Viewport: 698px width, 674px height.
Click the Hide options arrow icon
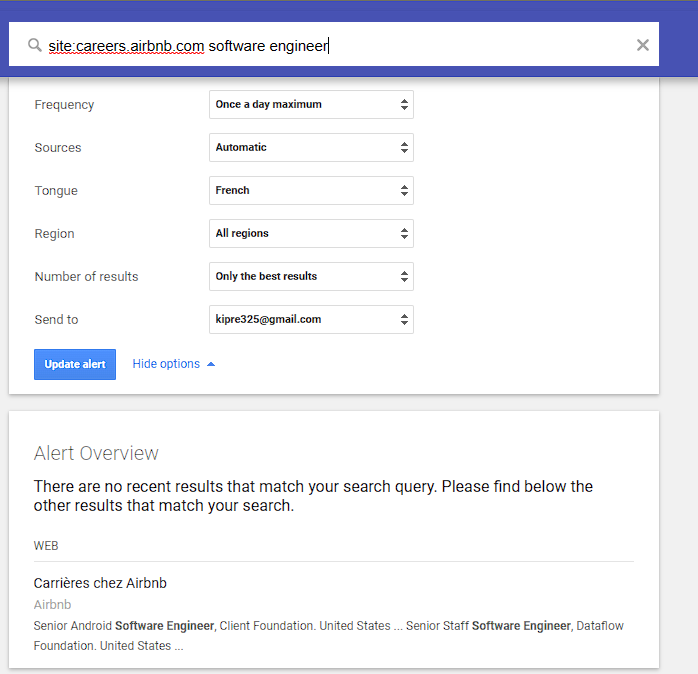(x=211, y=364)
